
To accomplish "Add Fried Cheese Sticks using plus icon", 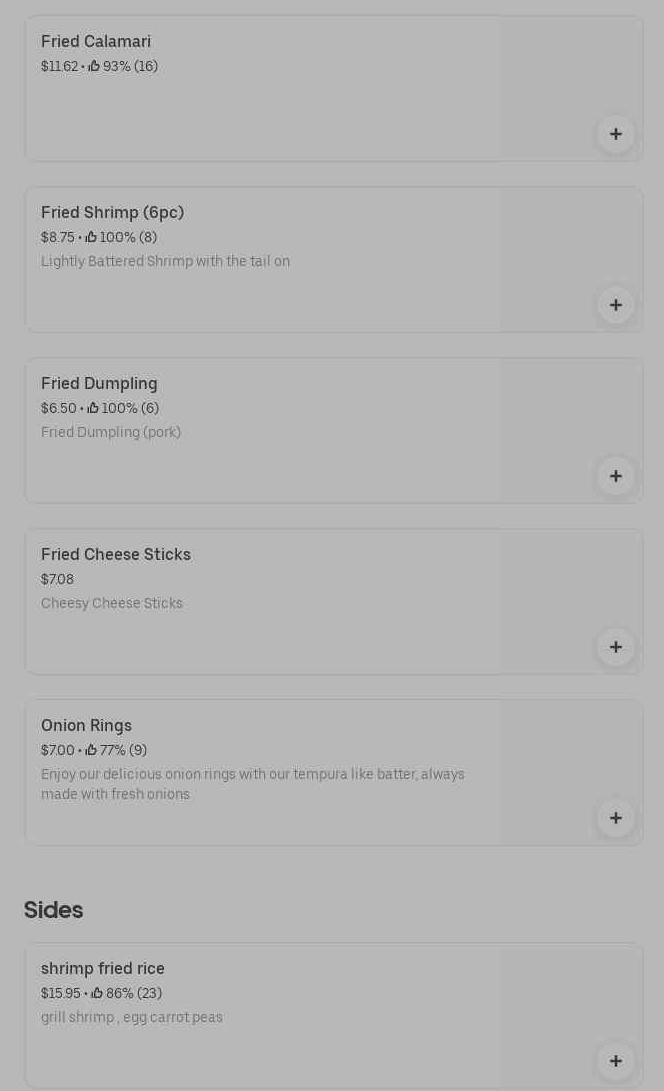I will pos(616,647).
